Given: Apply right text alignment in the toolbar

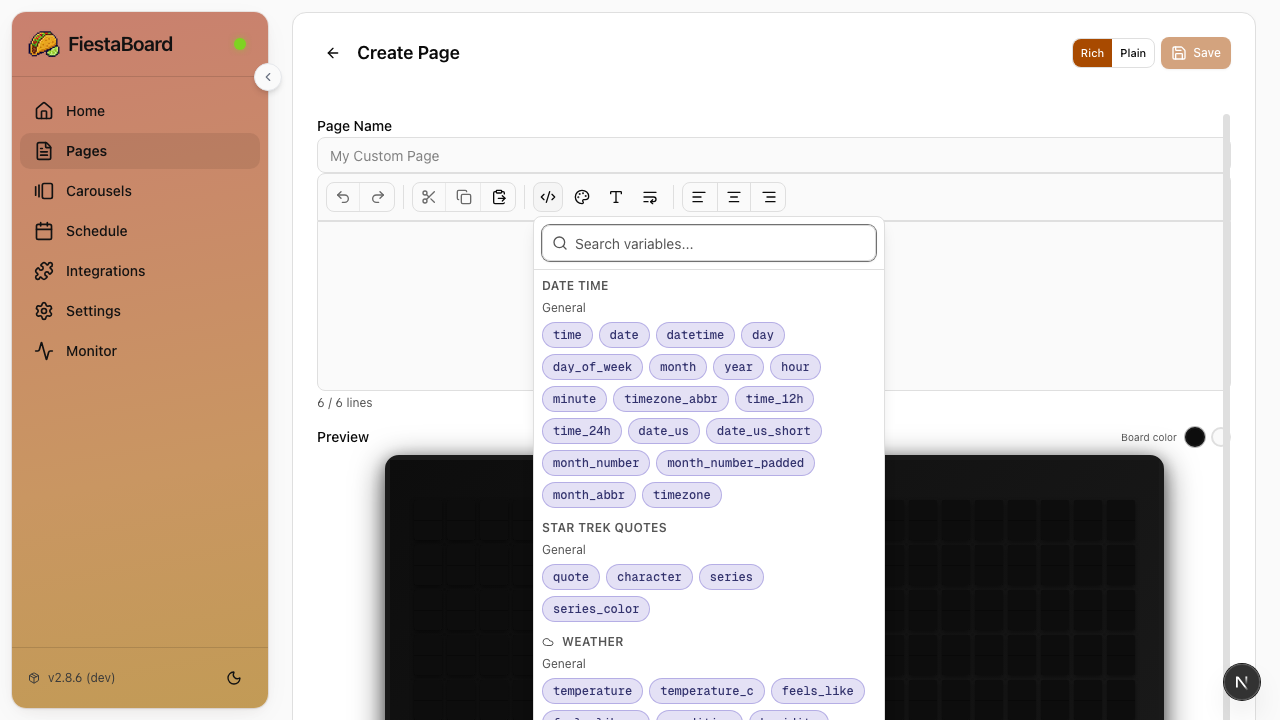Looking at the screenshot, I should click(x=768, y=197).
